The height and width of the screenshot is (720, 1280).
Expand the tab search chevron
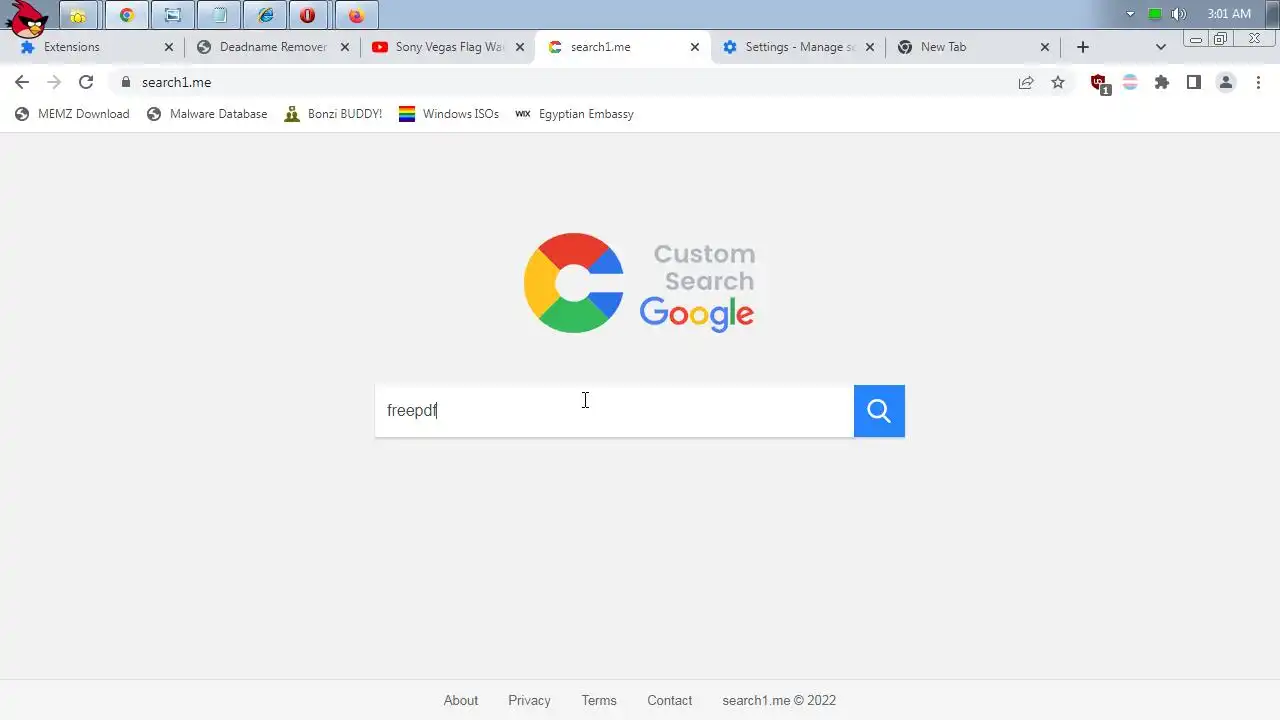1161,47
